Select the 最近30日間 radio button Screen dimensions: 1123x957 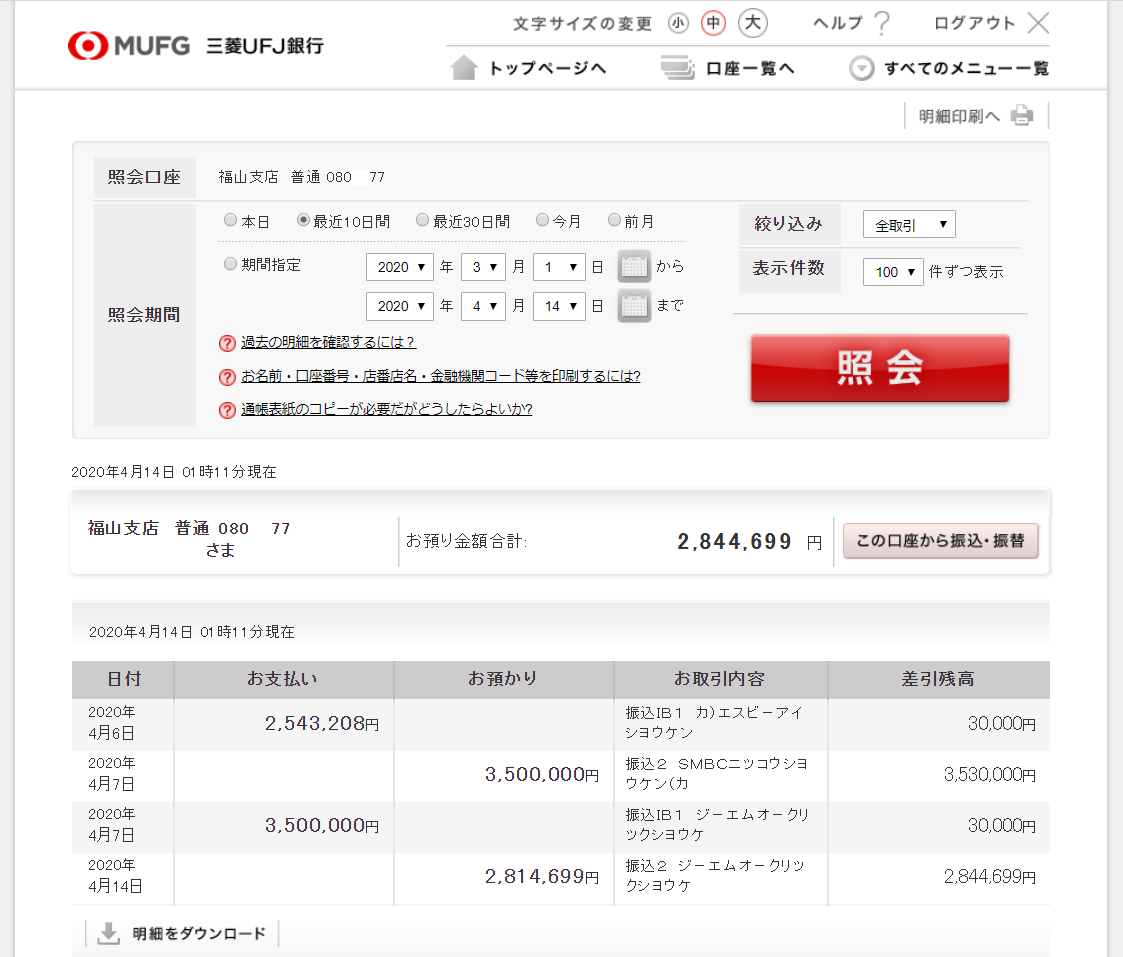pos(423,221)
